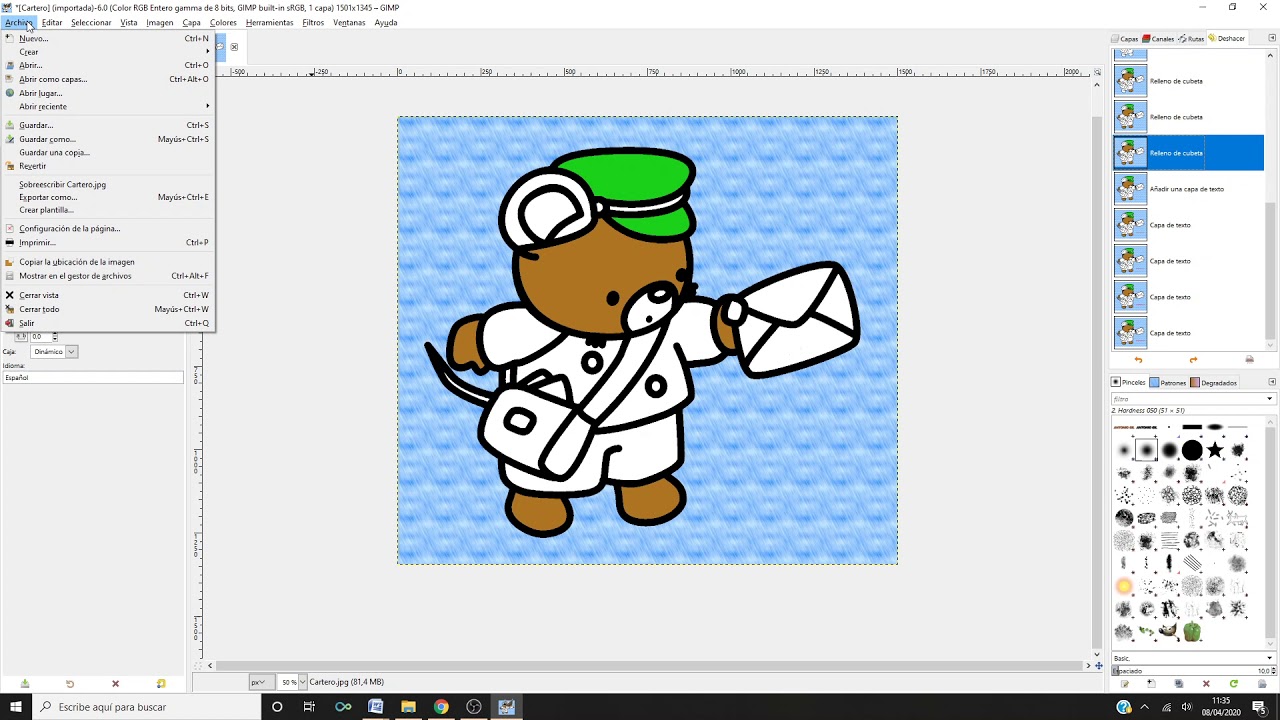Open File Explorer from the taskbar
This screenshot has height=720, width=1280.
coord(408,707)
